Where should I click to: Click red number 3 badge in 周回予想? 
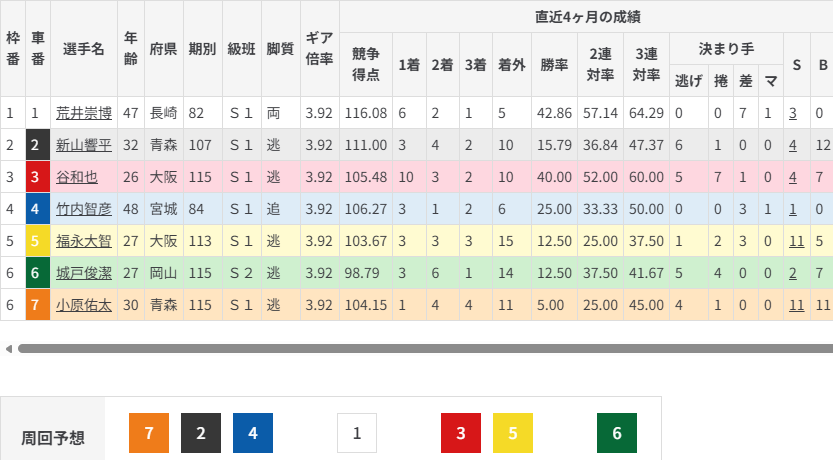point(461,433)
